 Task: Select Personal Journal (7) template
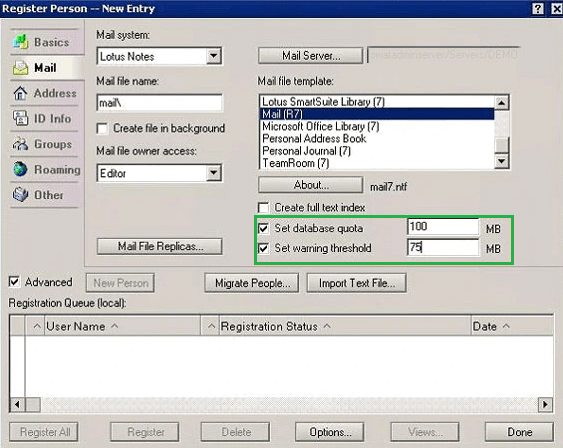[376, 151]
